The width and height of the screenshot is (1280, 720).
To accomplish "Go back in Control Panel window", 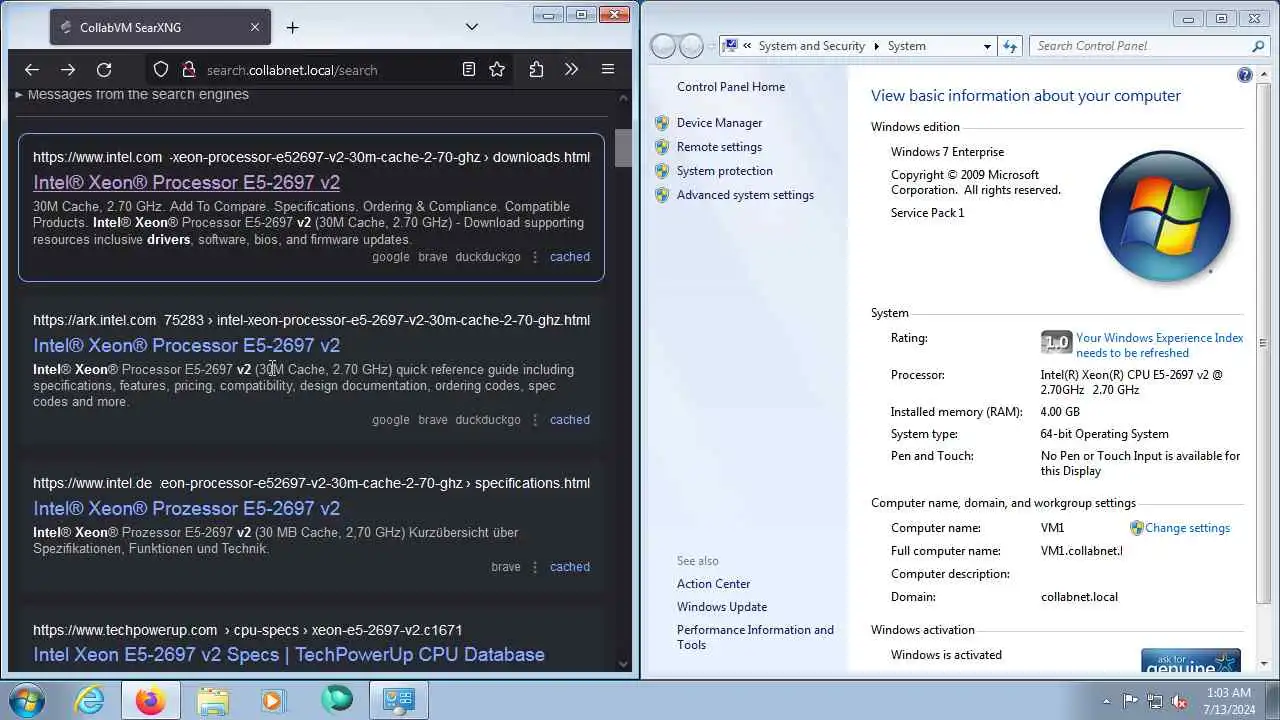I will [x=662, y=46].
